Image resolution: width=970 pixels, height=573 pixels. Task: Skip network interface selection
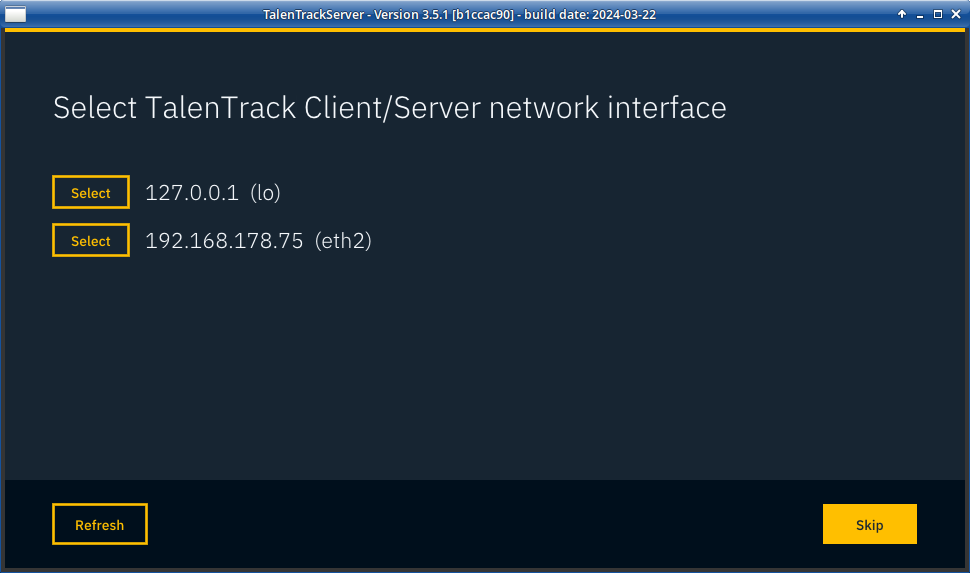coord(869,525)
